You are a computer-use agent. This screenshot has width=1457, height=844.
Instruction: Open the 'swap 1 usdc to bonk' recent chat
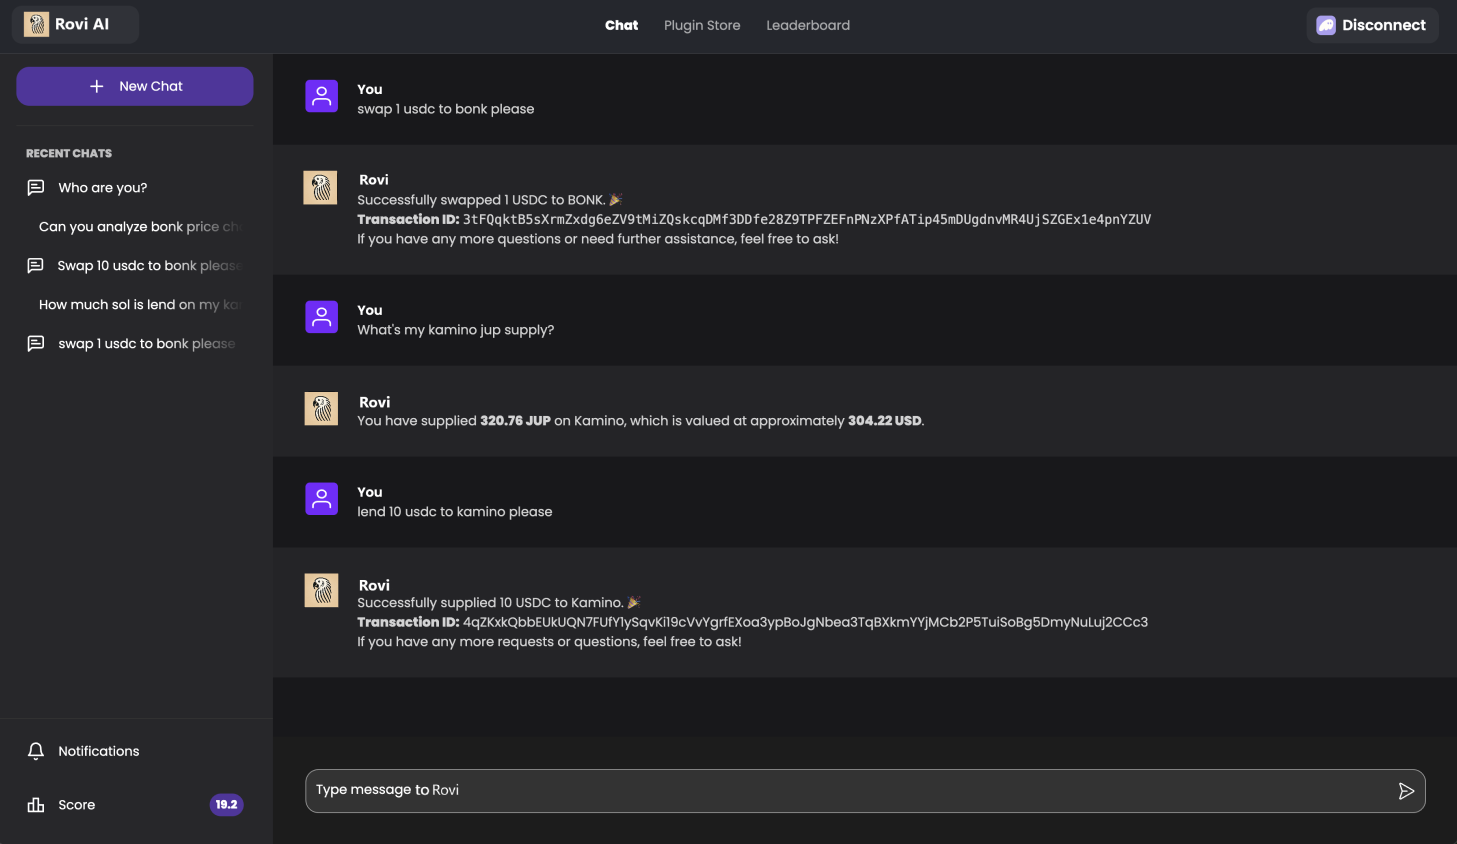[x=146, y=344]
